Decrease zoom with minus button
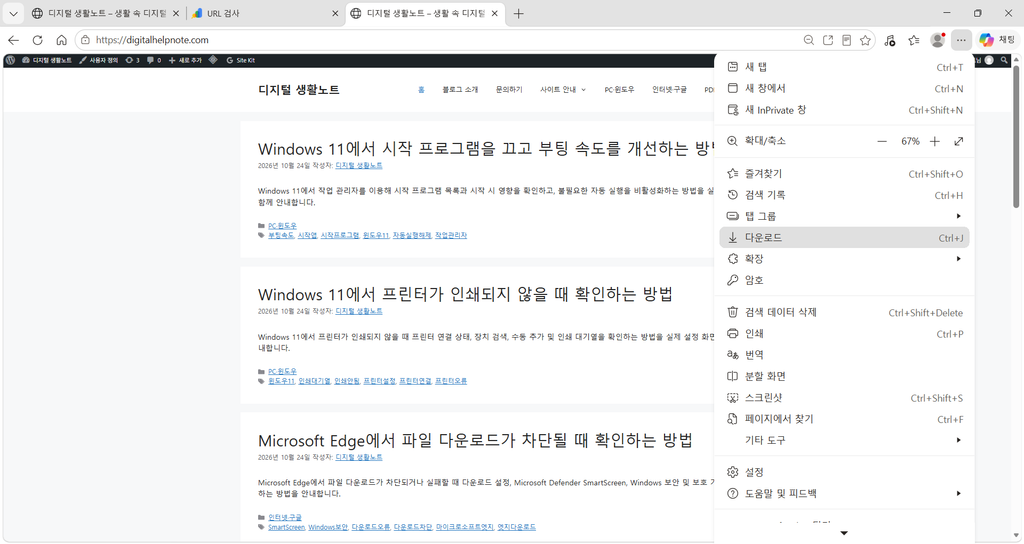1024x544 pixels. click(882, 141)
